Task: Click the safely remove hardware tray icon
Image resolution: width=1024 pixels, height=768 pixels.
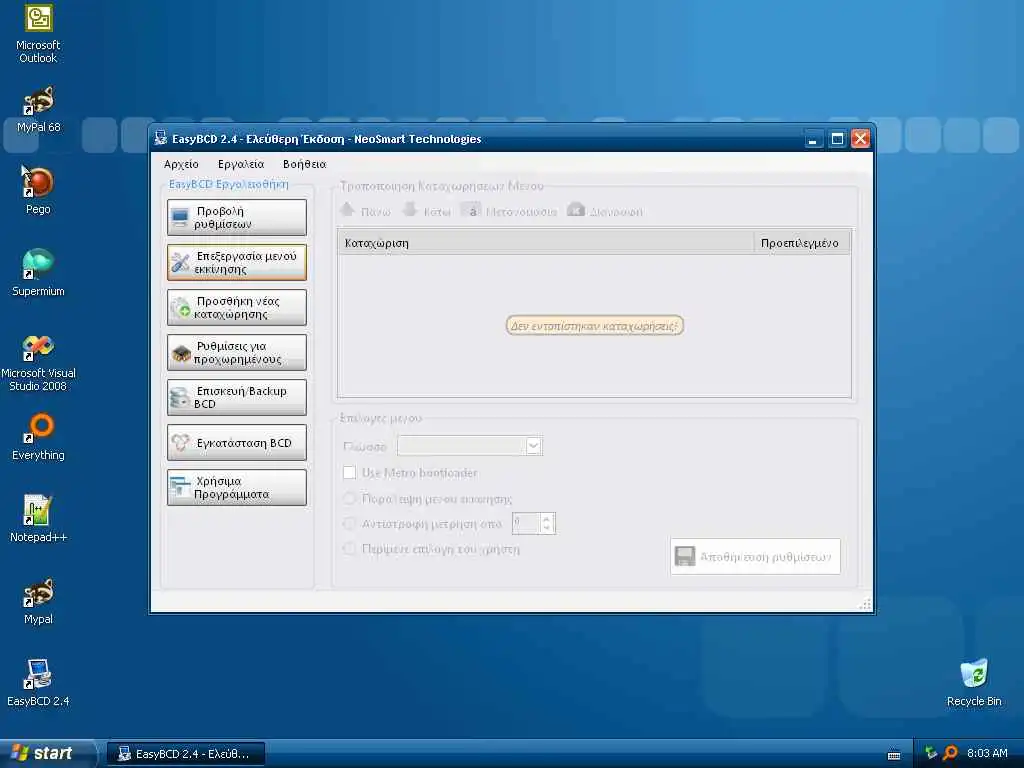Action: (931, 753)
